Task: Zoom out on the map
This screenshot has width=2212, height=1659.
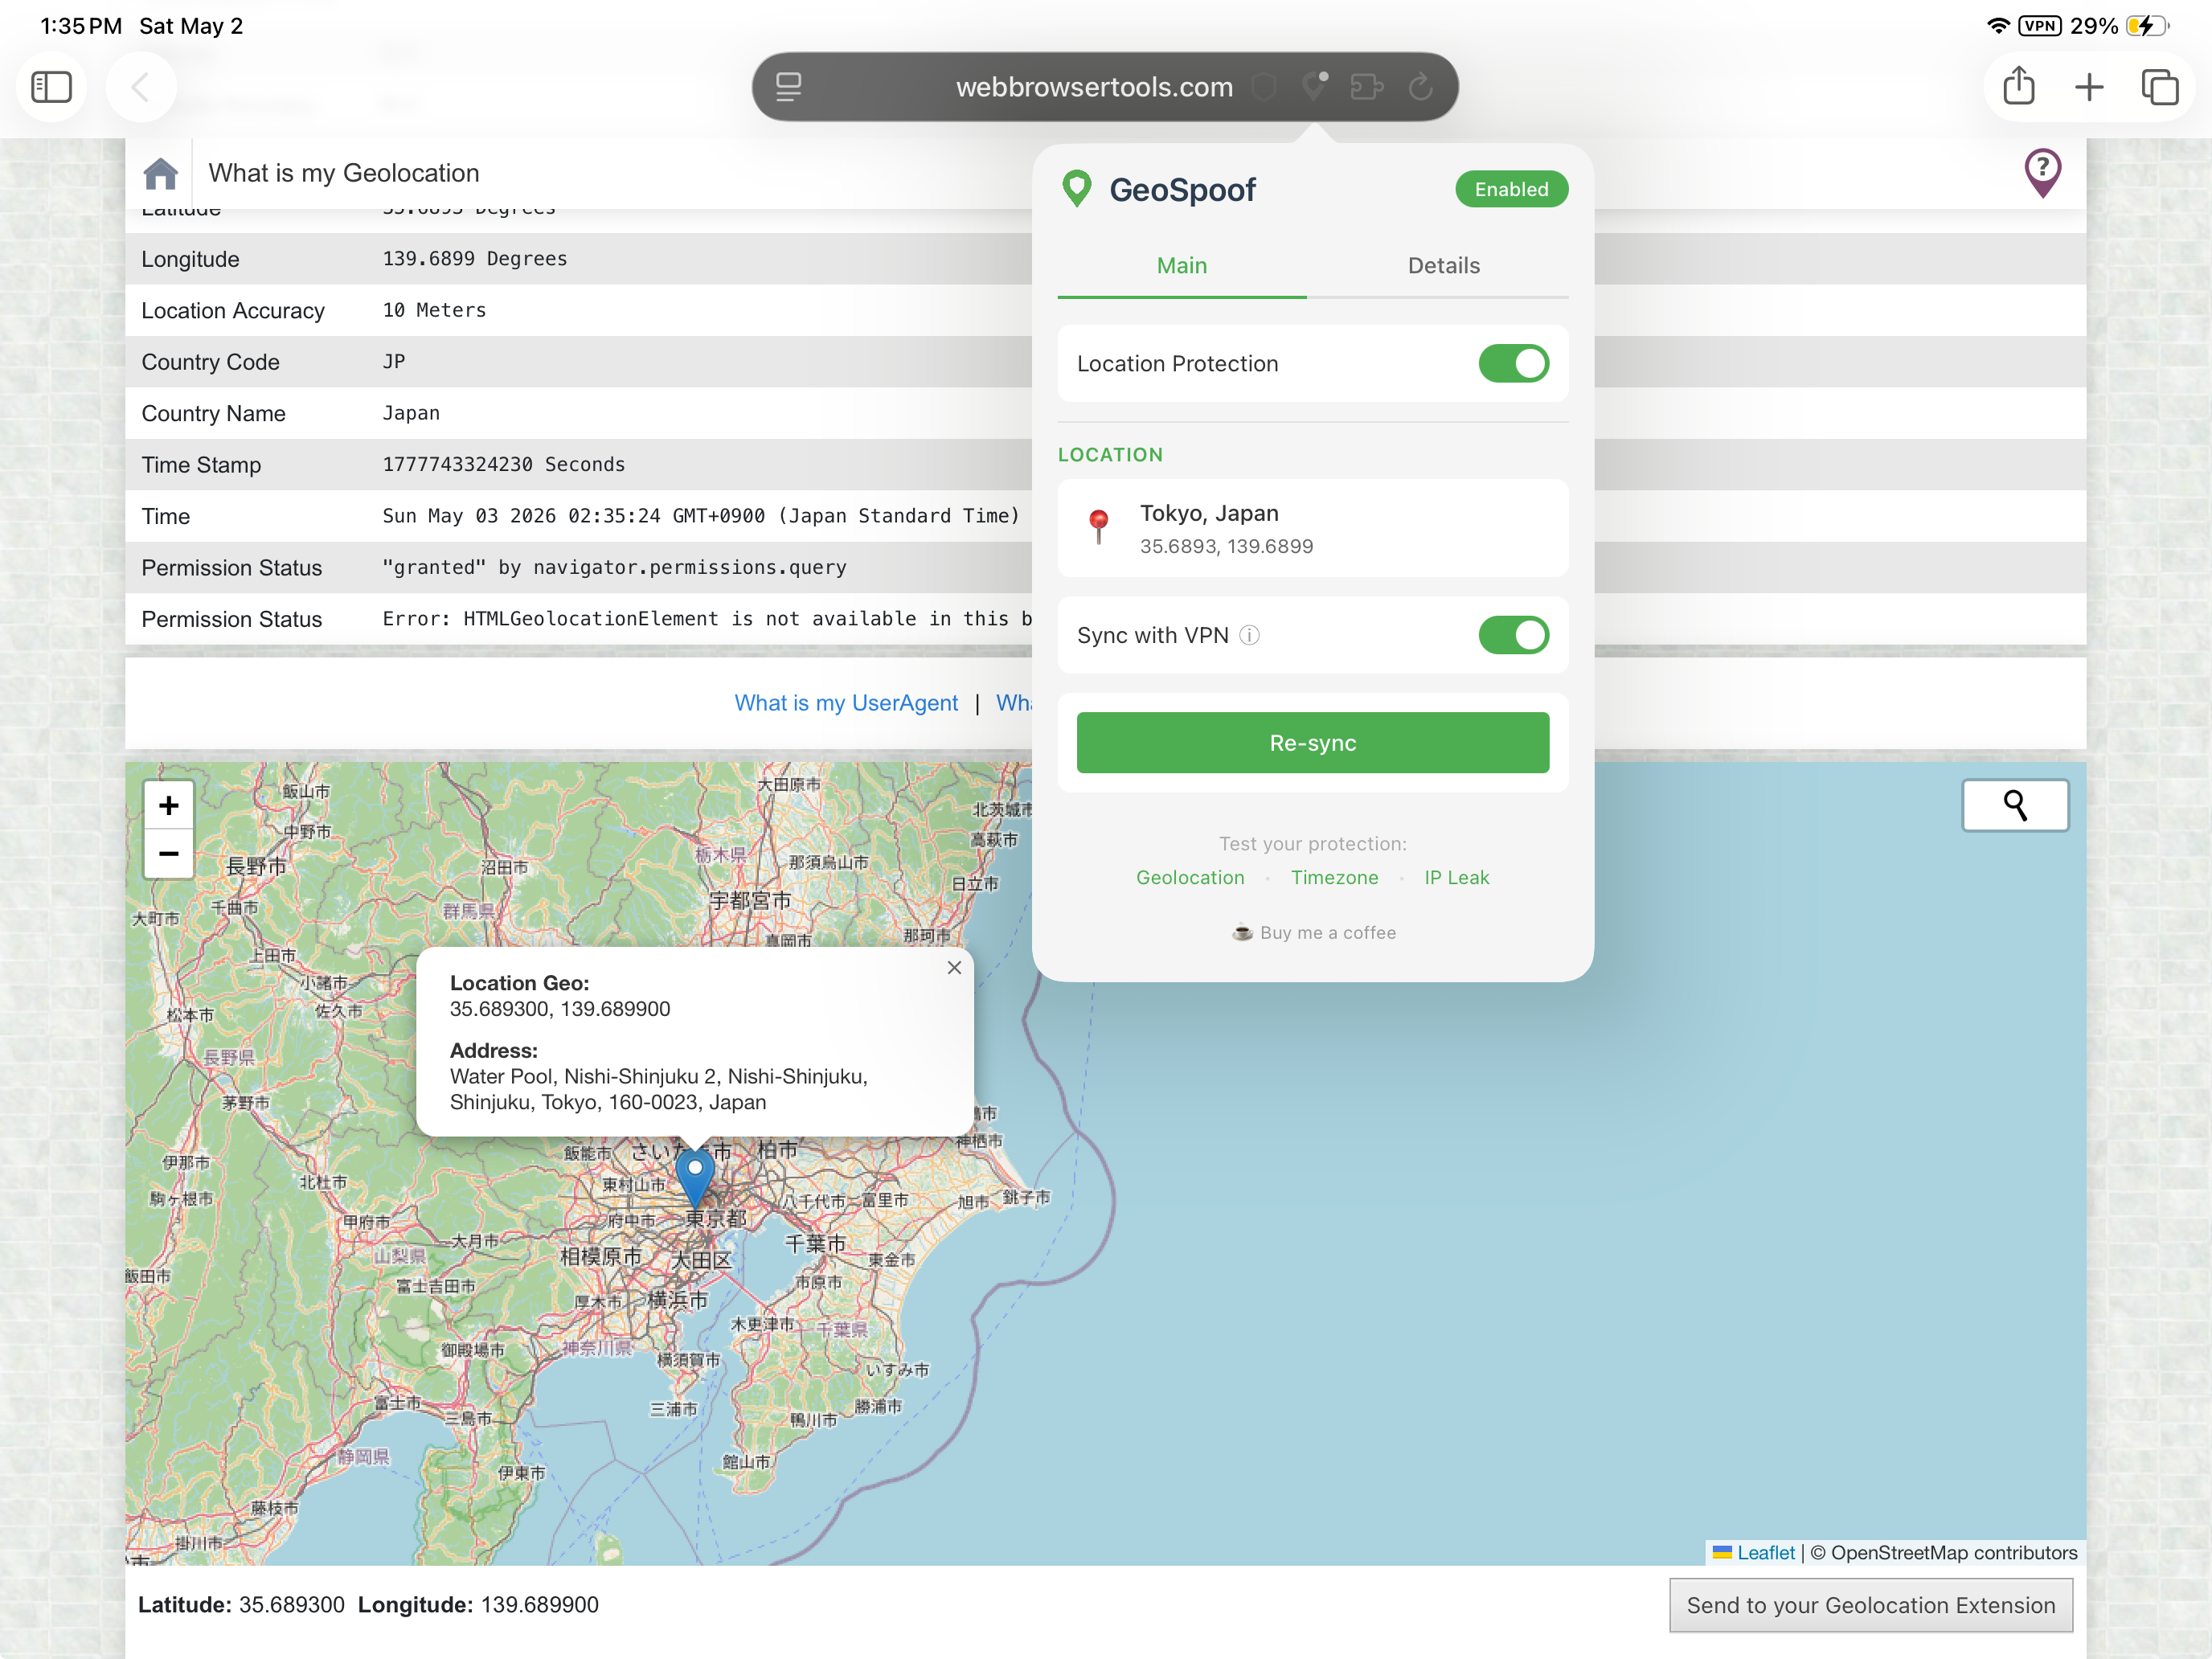Action: point(169,854)
